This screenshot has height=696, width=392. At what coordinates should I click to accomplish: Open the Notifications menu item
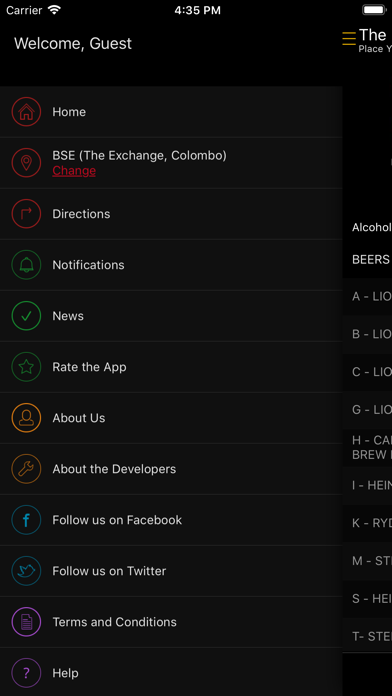click(171, 265)
